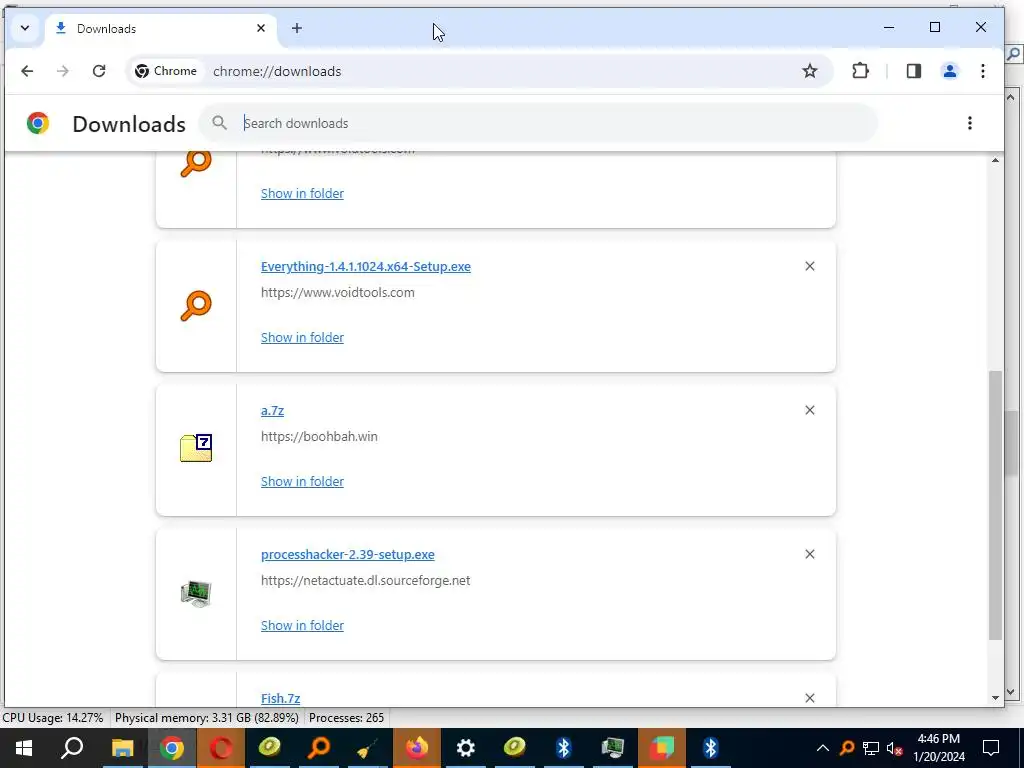Click the browser forward arrow
This screenshot has height=768, width=1024.
click(63, 71)
